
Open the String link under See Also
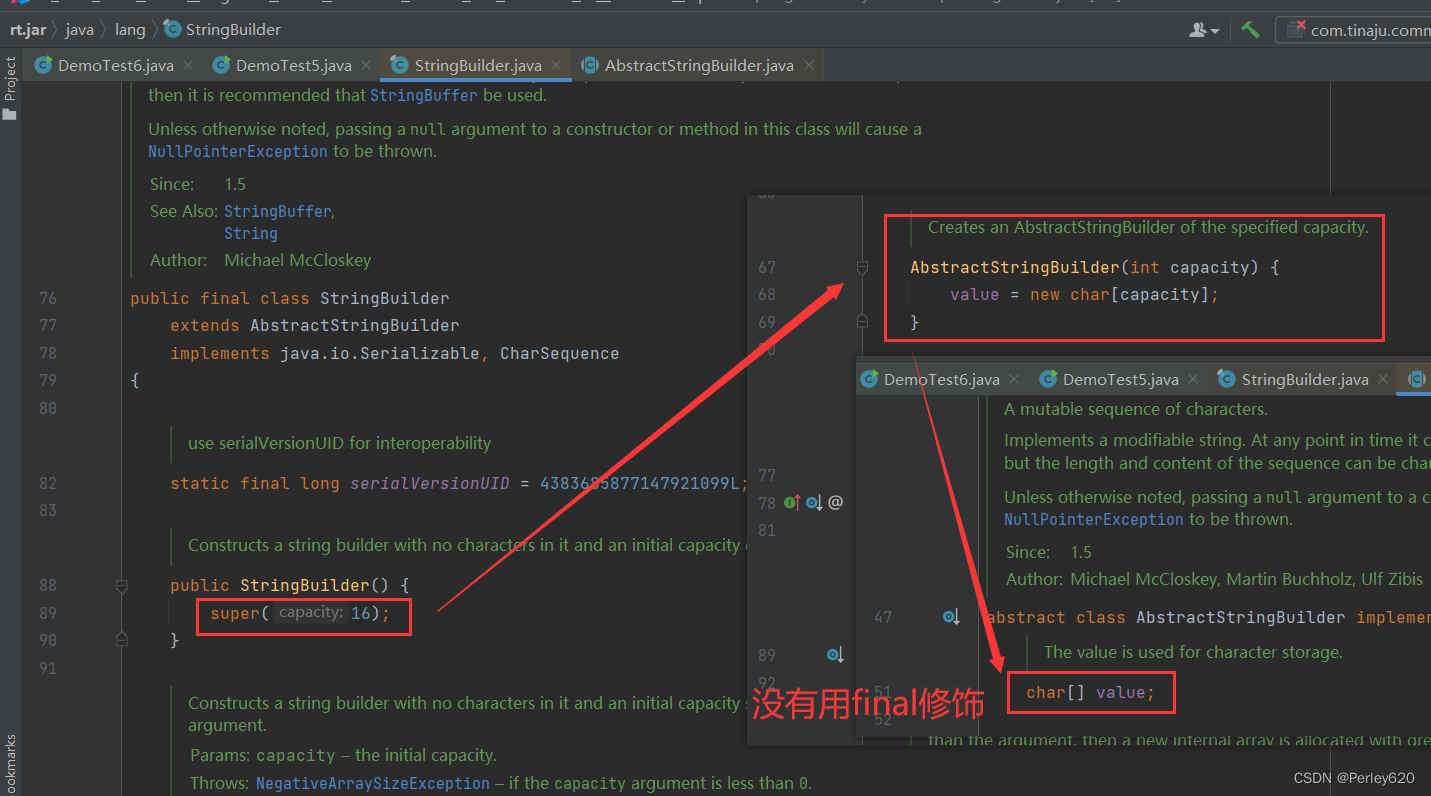click(x=251, y=234)
